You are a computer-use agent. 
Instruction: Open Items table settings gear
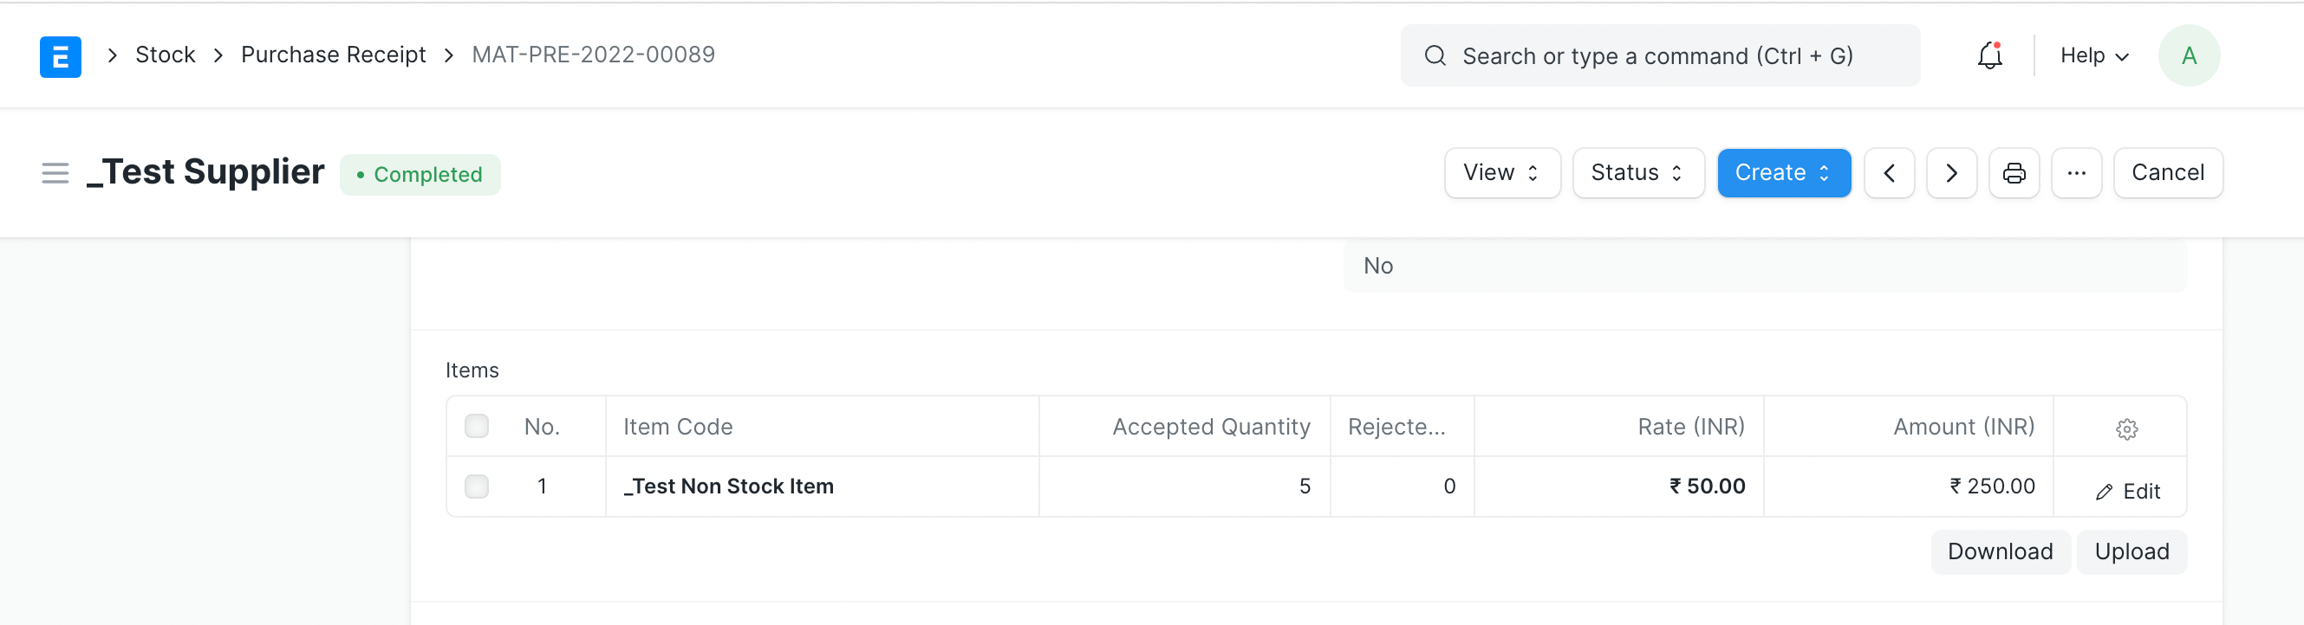[x=2126, y=429]
